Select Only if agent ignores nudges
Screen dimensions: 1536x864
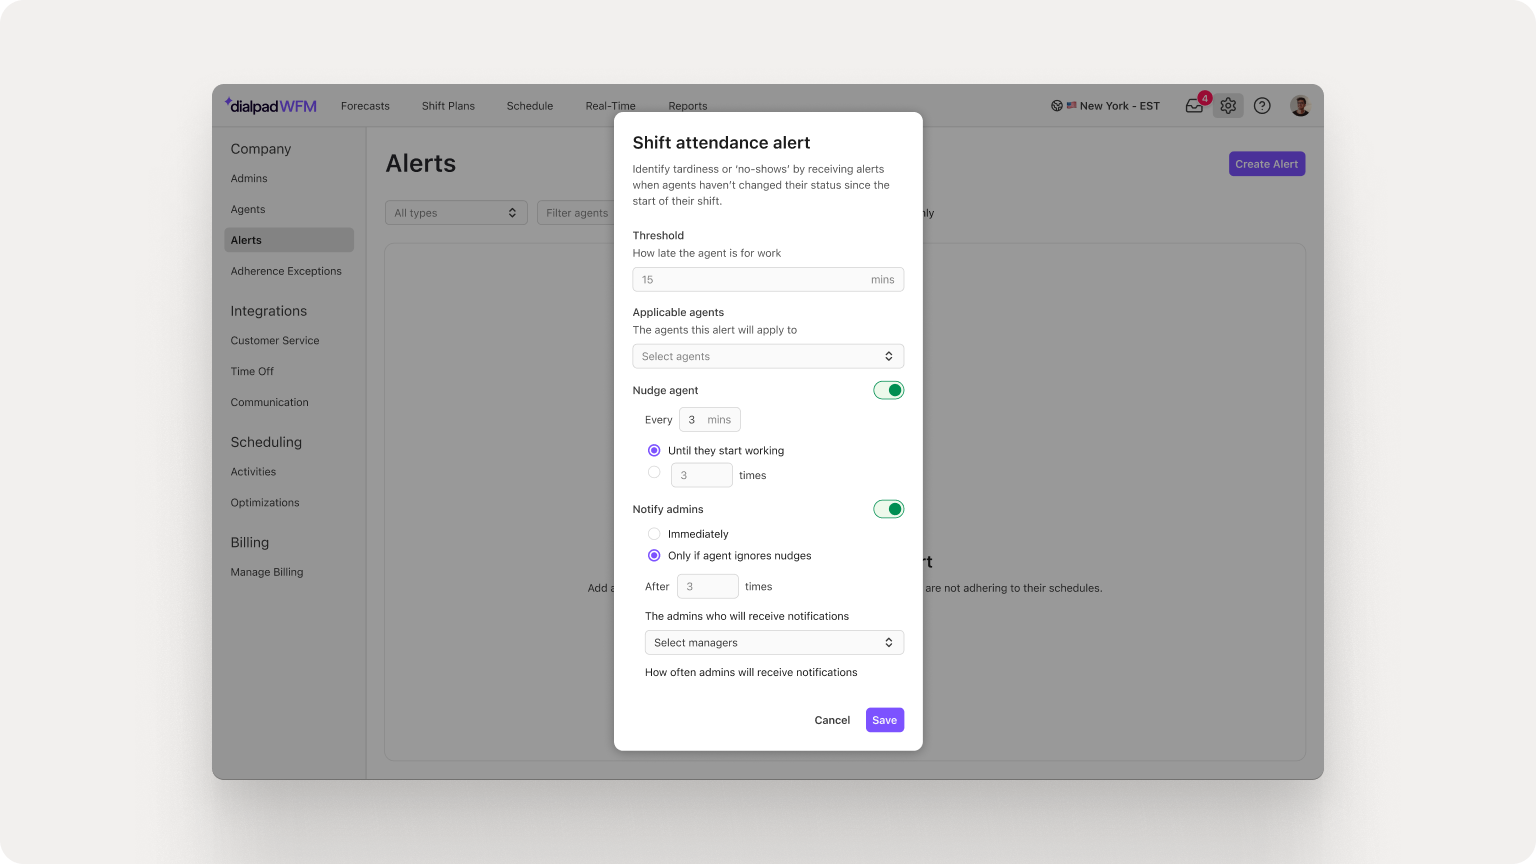tap(654, 555)
